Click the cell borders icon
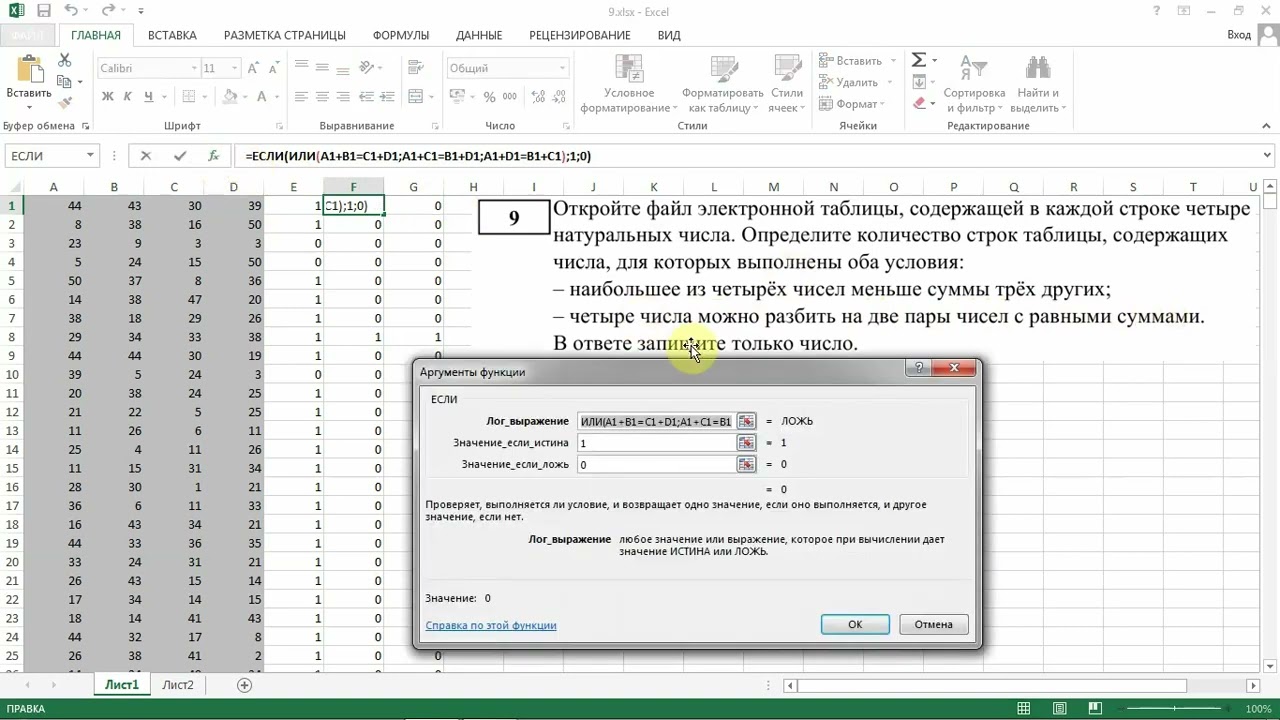This screenshot has height=720, width=1280. coord(188,97)
